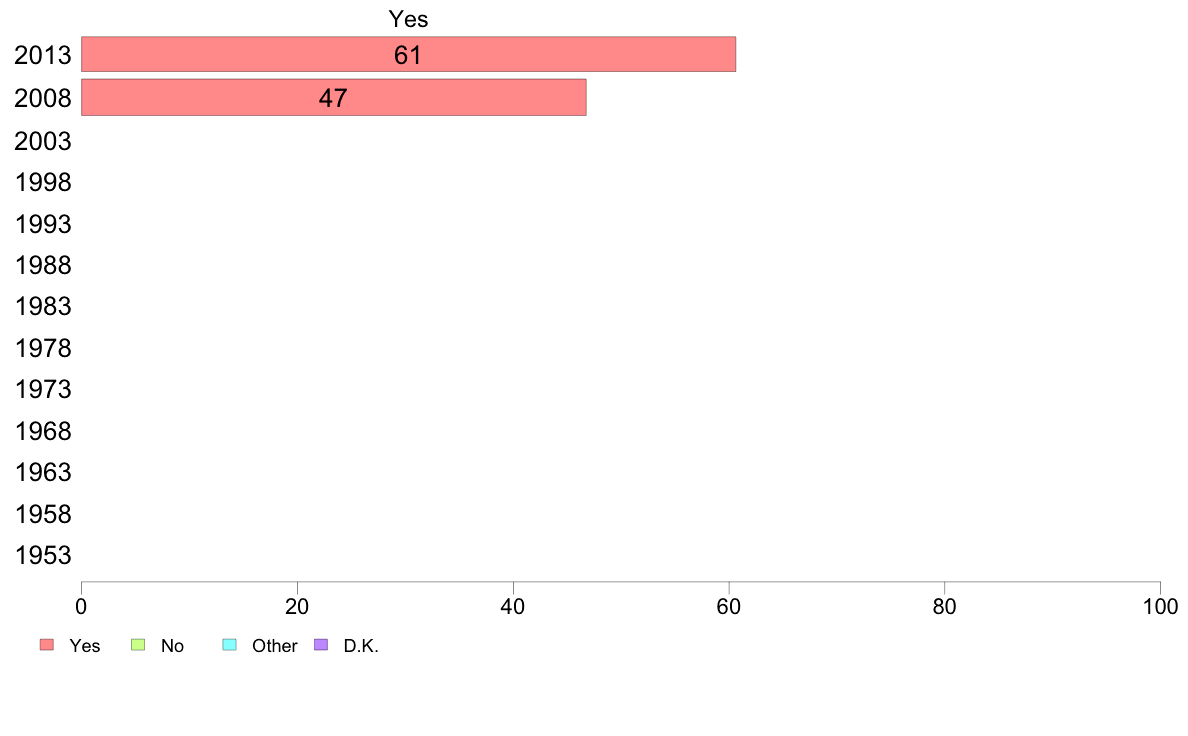Click the purple D.K. legend swatch
1188x736 pixels.
point(321,645)
